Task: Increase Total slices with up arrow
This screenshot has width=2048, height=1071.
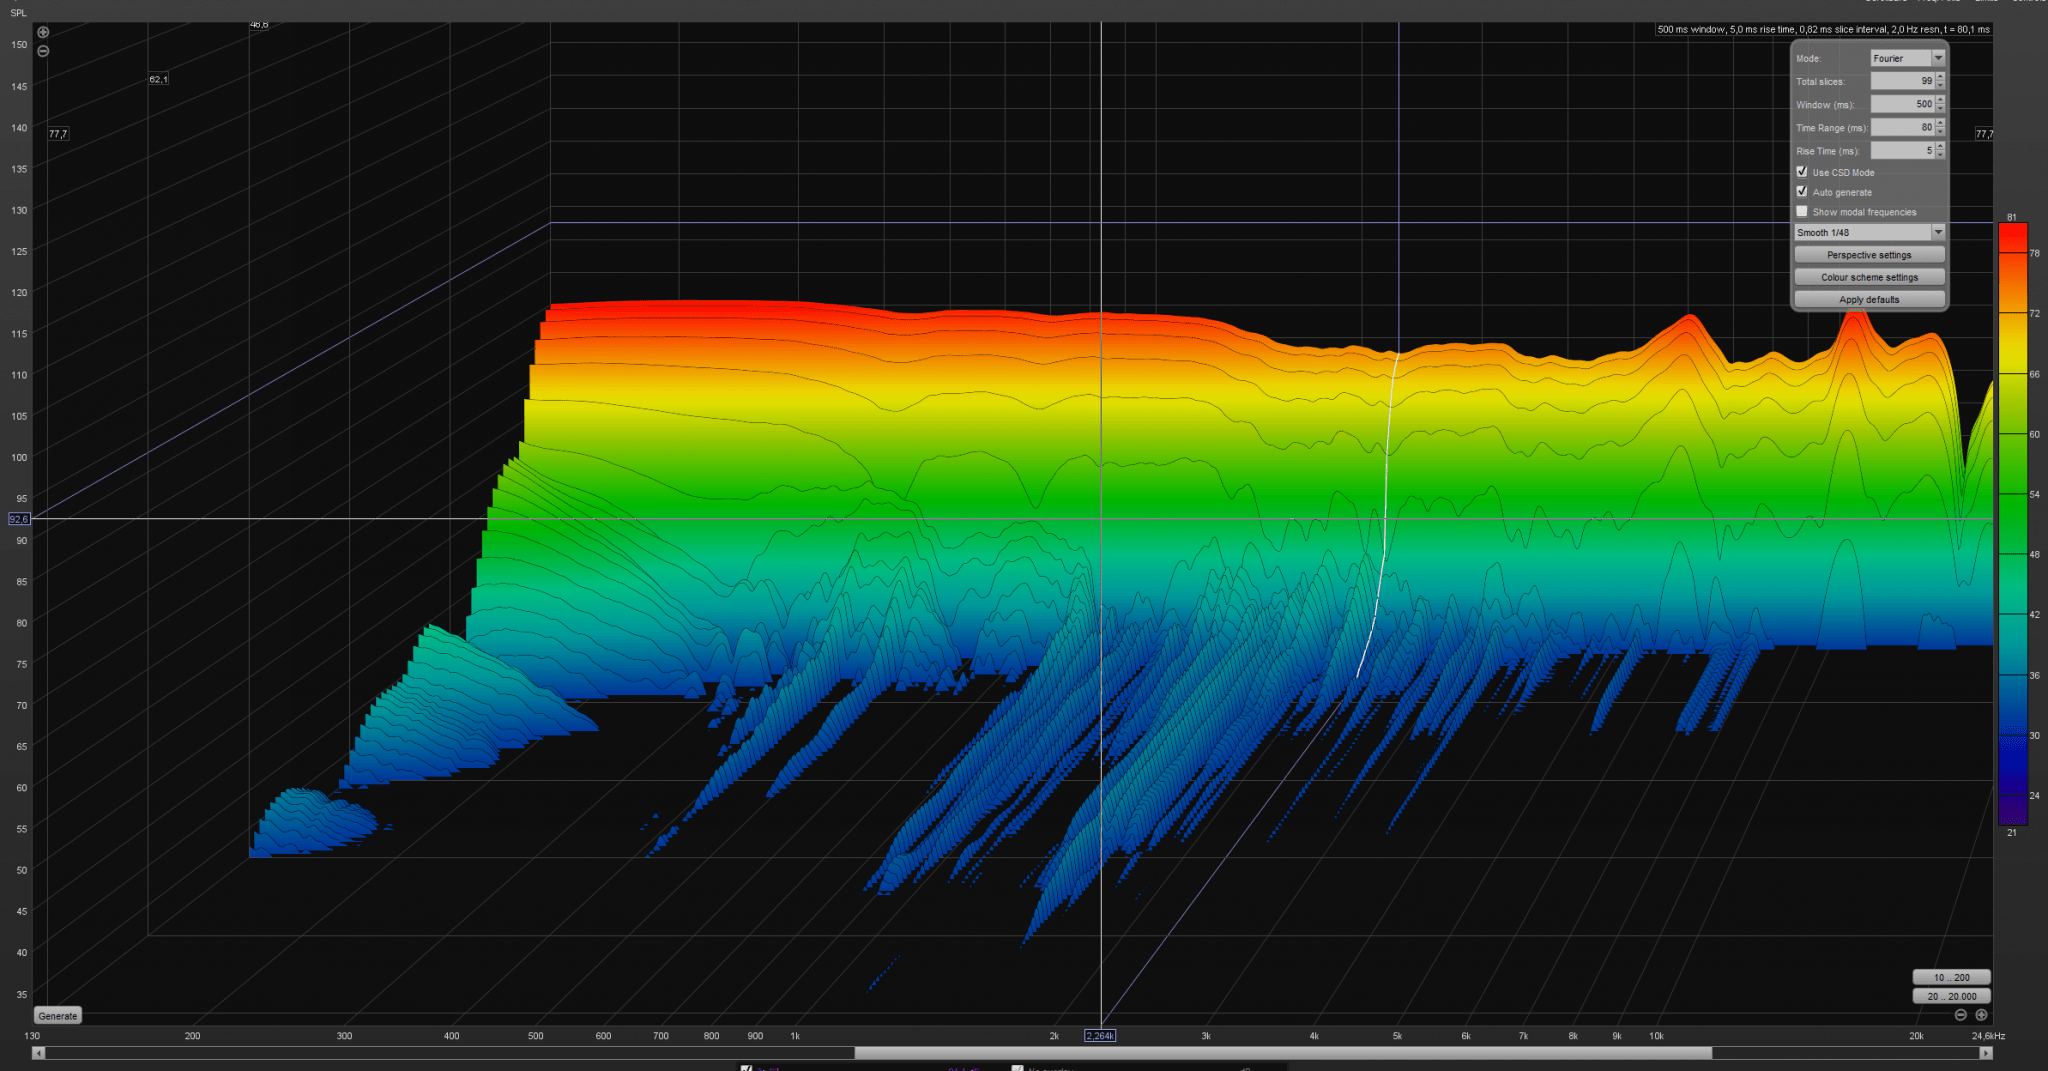Action: pos(1940,77)
